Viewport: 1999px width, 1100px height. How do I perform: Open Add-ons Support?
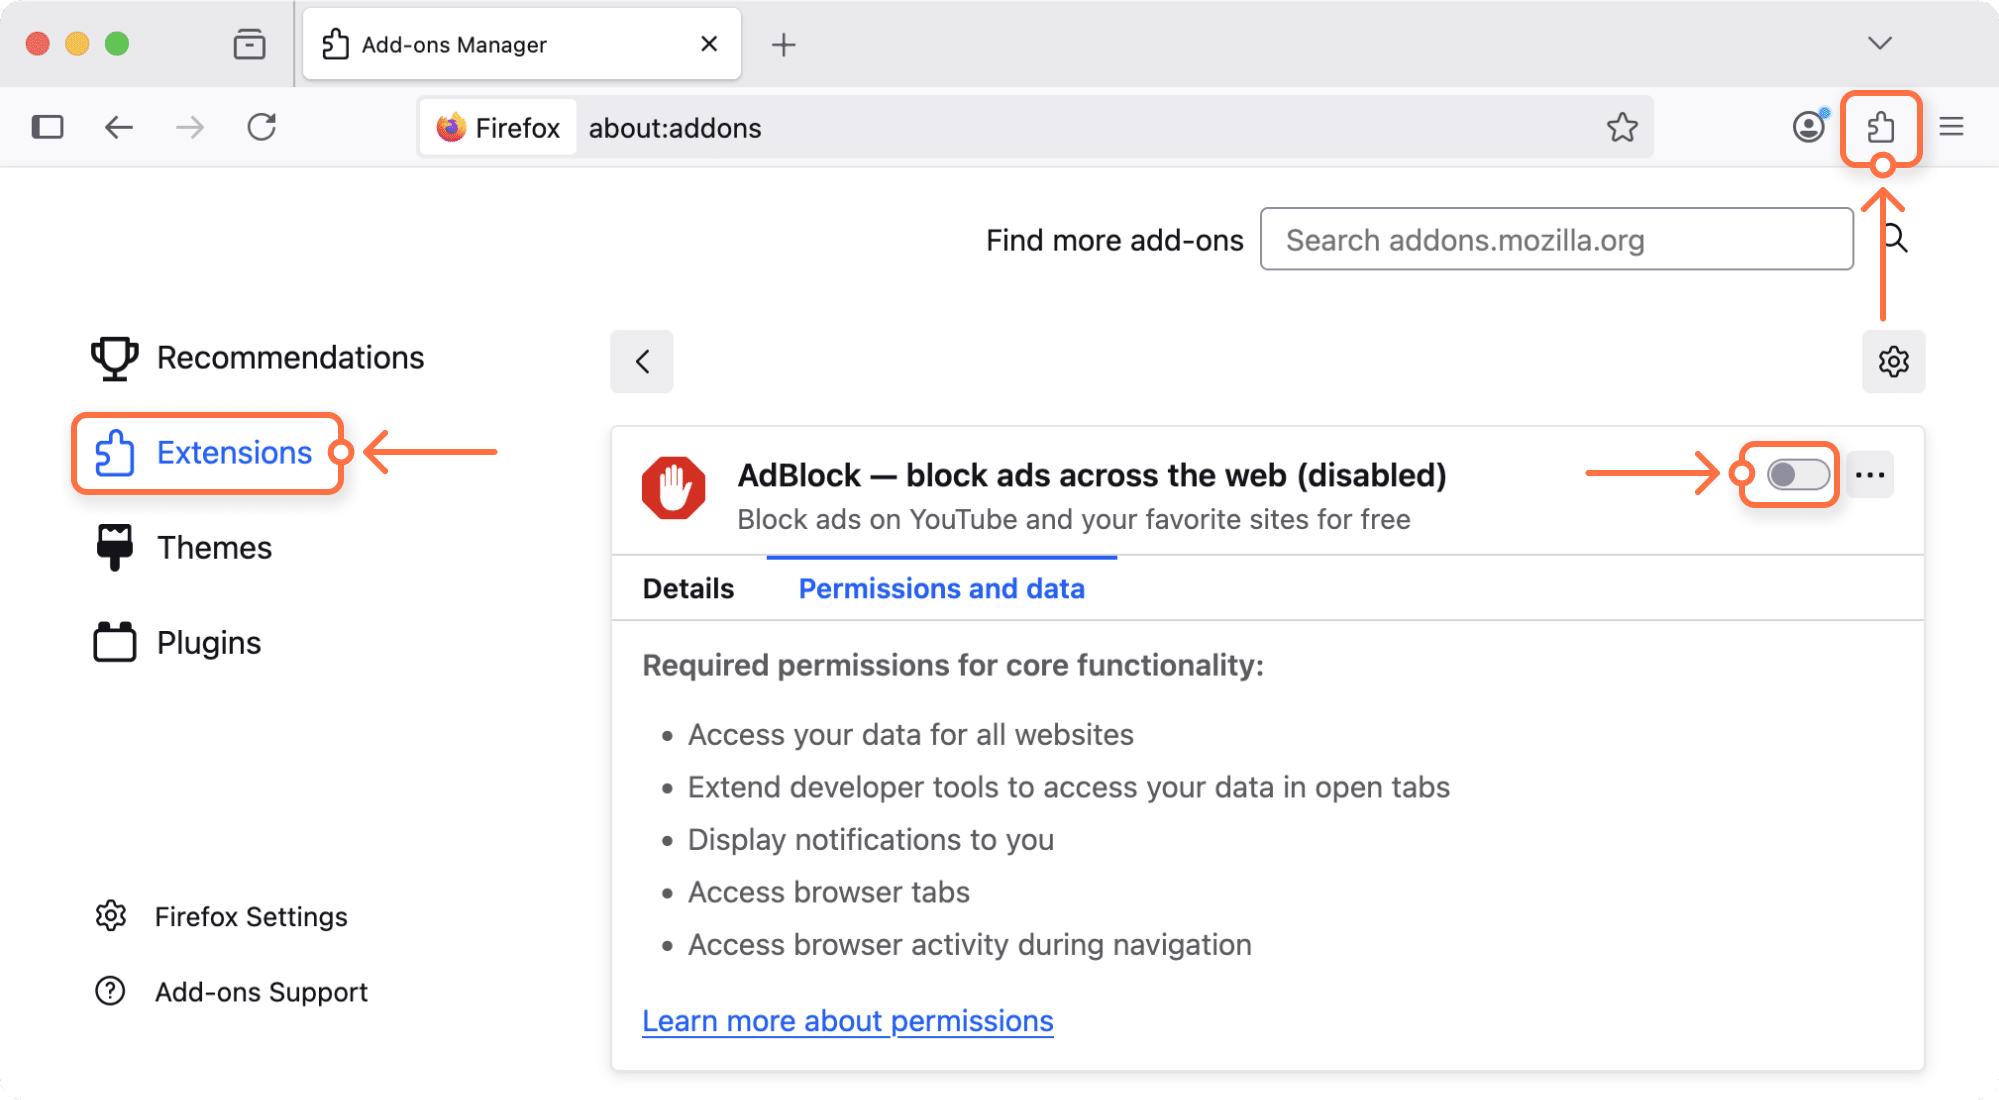pyautogui.click(x=261, y=991)
